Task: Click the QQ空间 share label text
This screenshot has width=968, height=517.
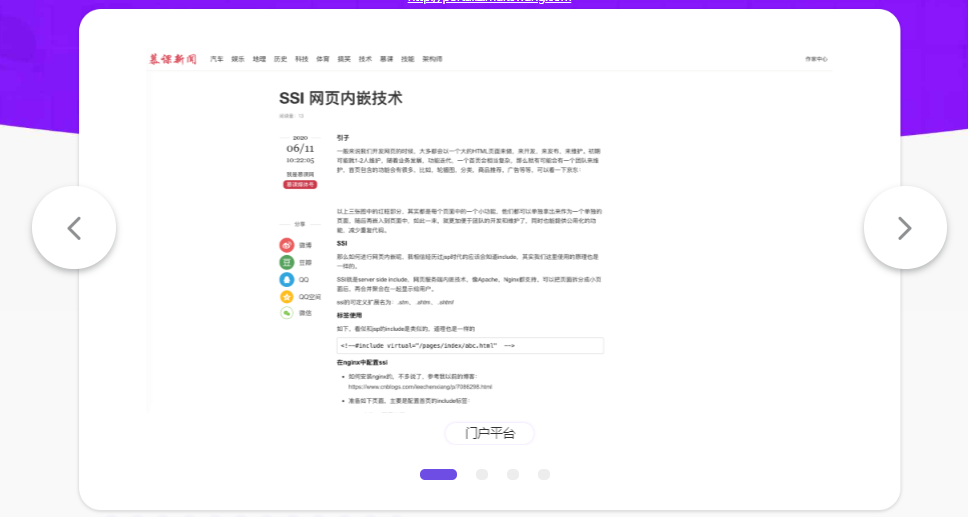Action: click(310, 297)
